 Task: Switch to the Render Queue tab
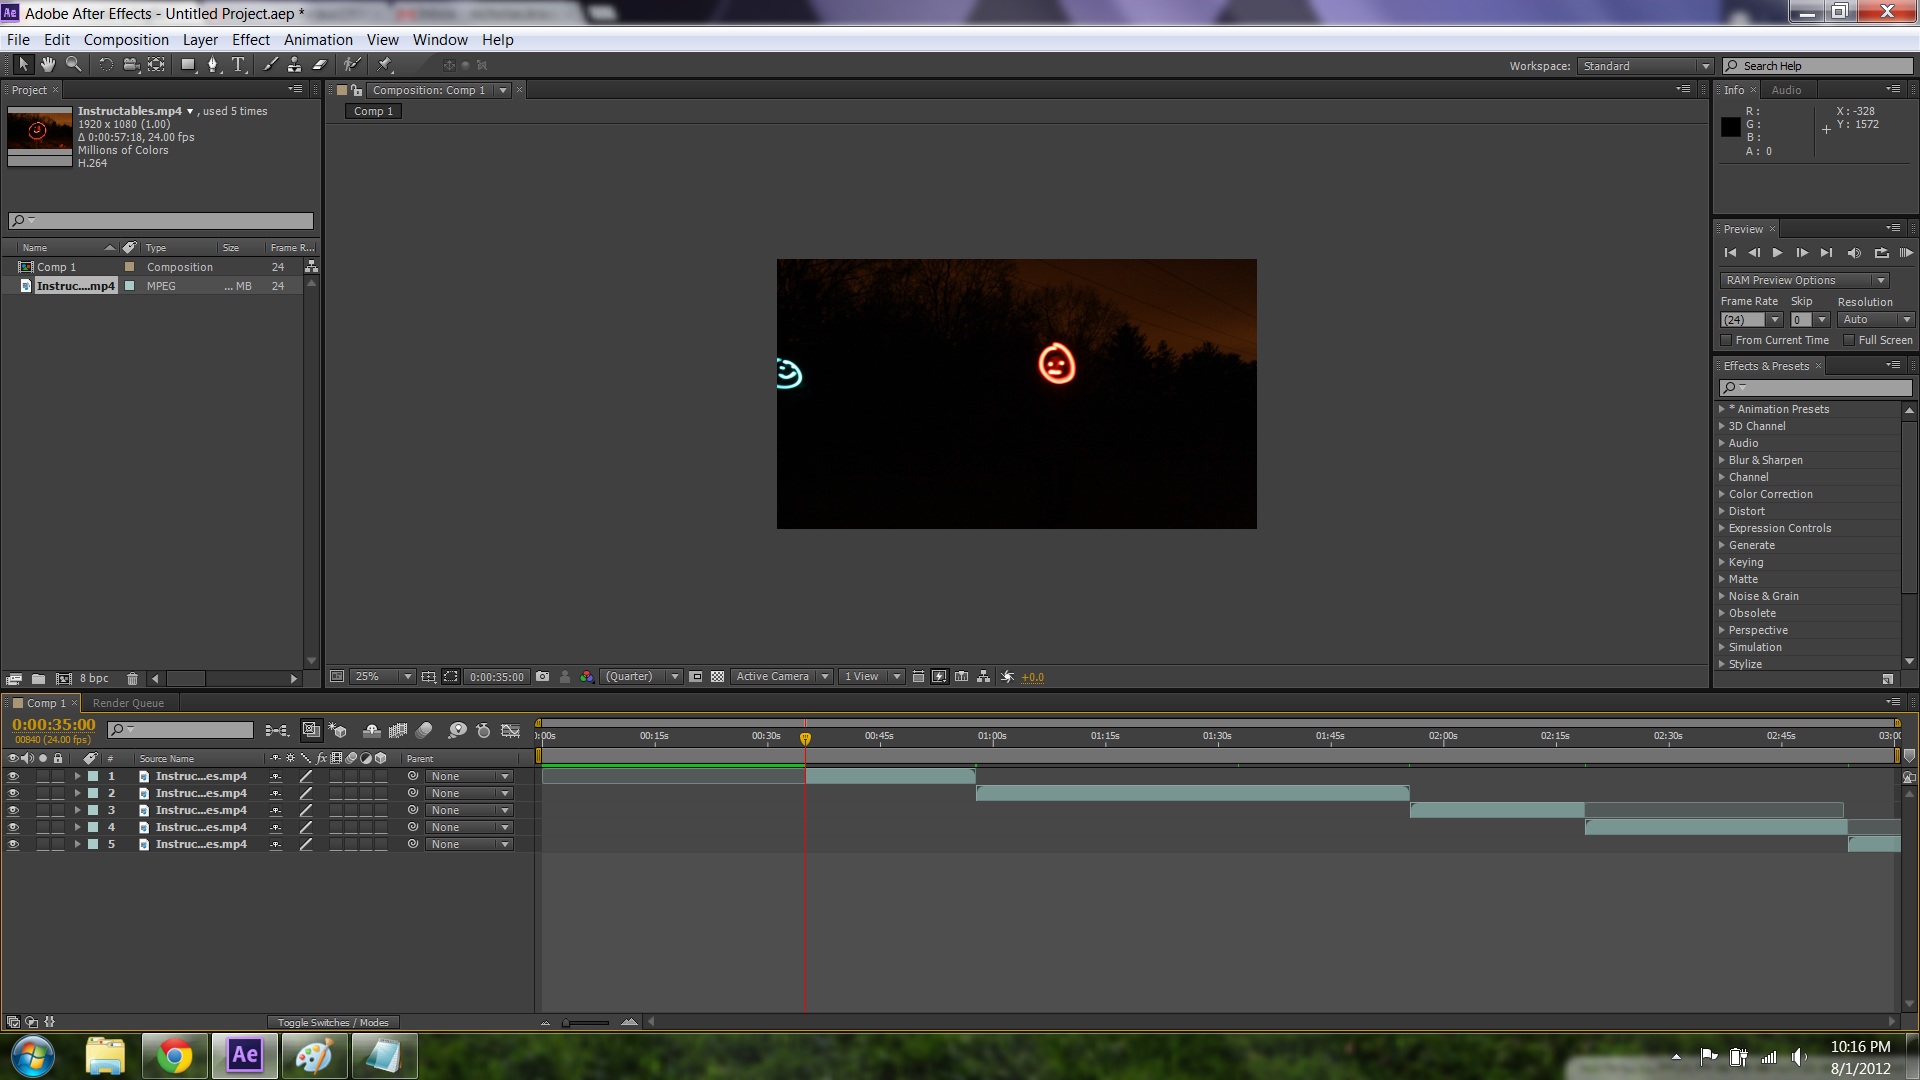(128, 703)
